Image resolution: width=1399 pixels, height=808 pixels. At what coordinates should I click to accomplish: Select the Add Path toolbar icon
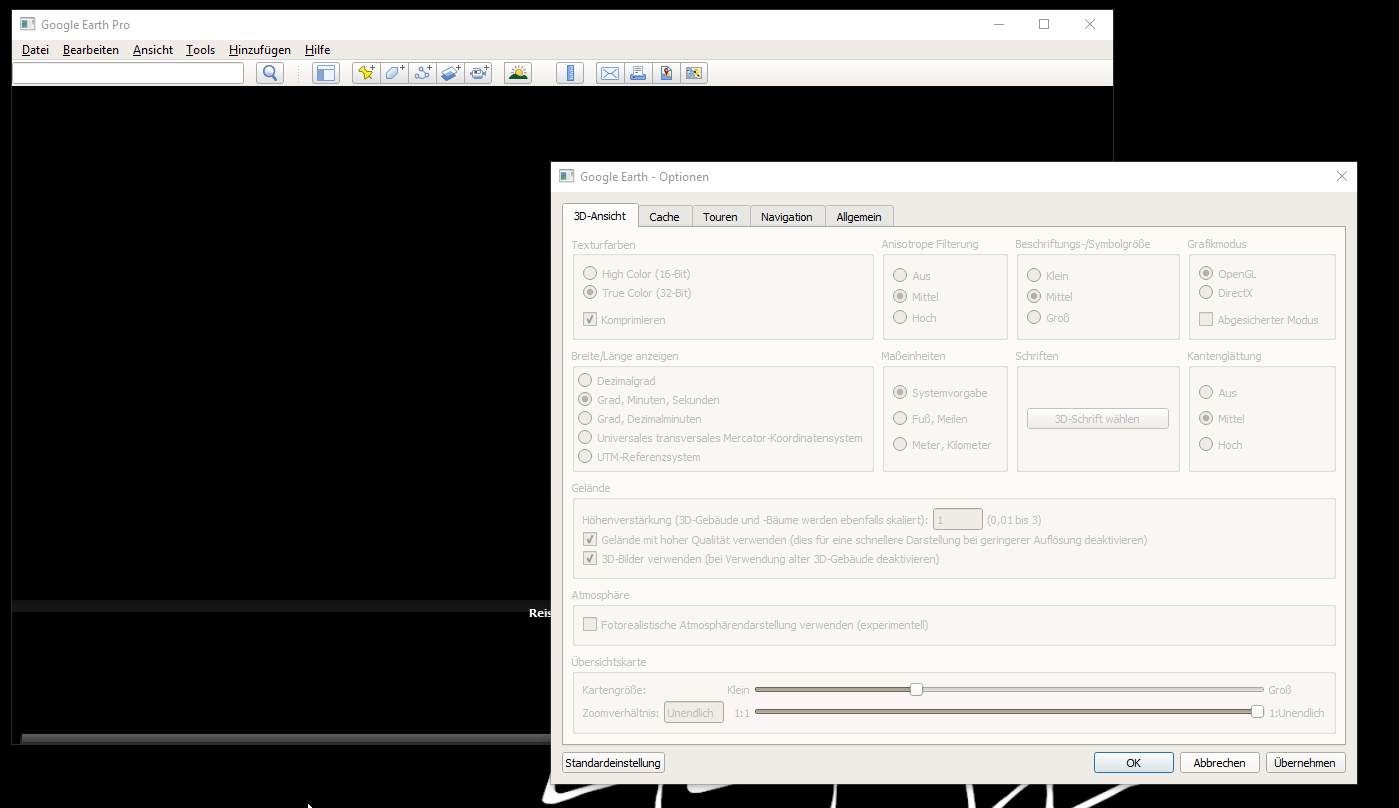(423, 73)
